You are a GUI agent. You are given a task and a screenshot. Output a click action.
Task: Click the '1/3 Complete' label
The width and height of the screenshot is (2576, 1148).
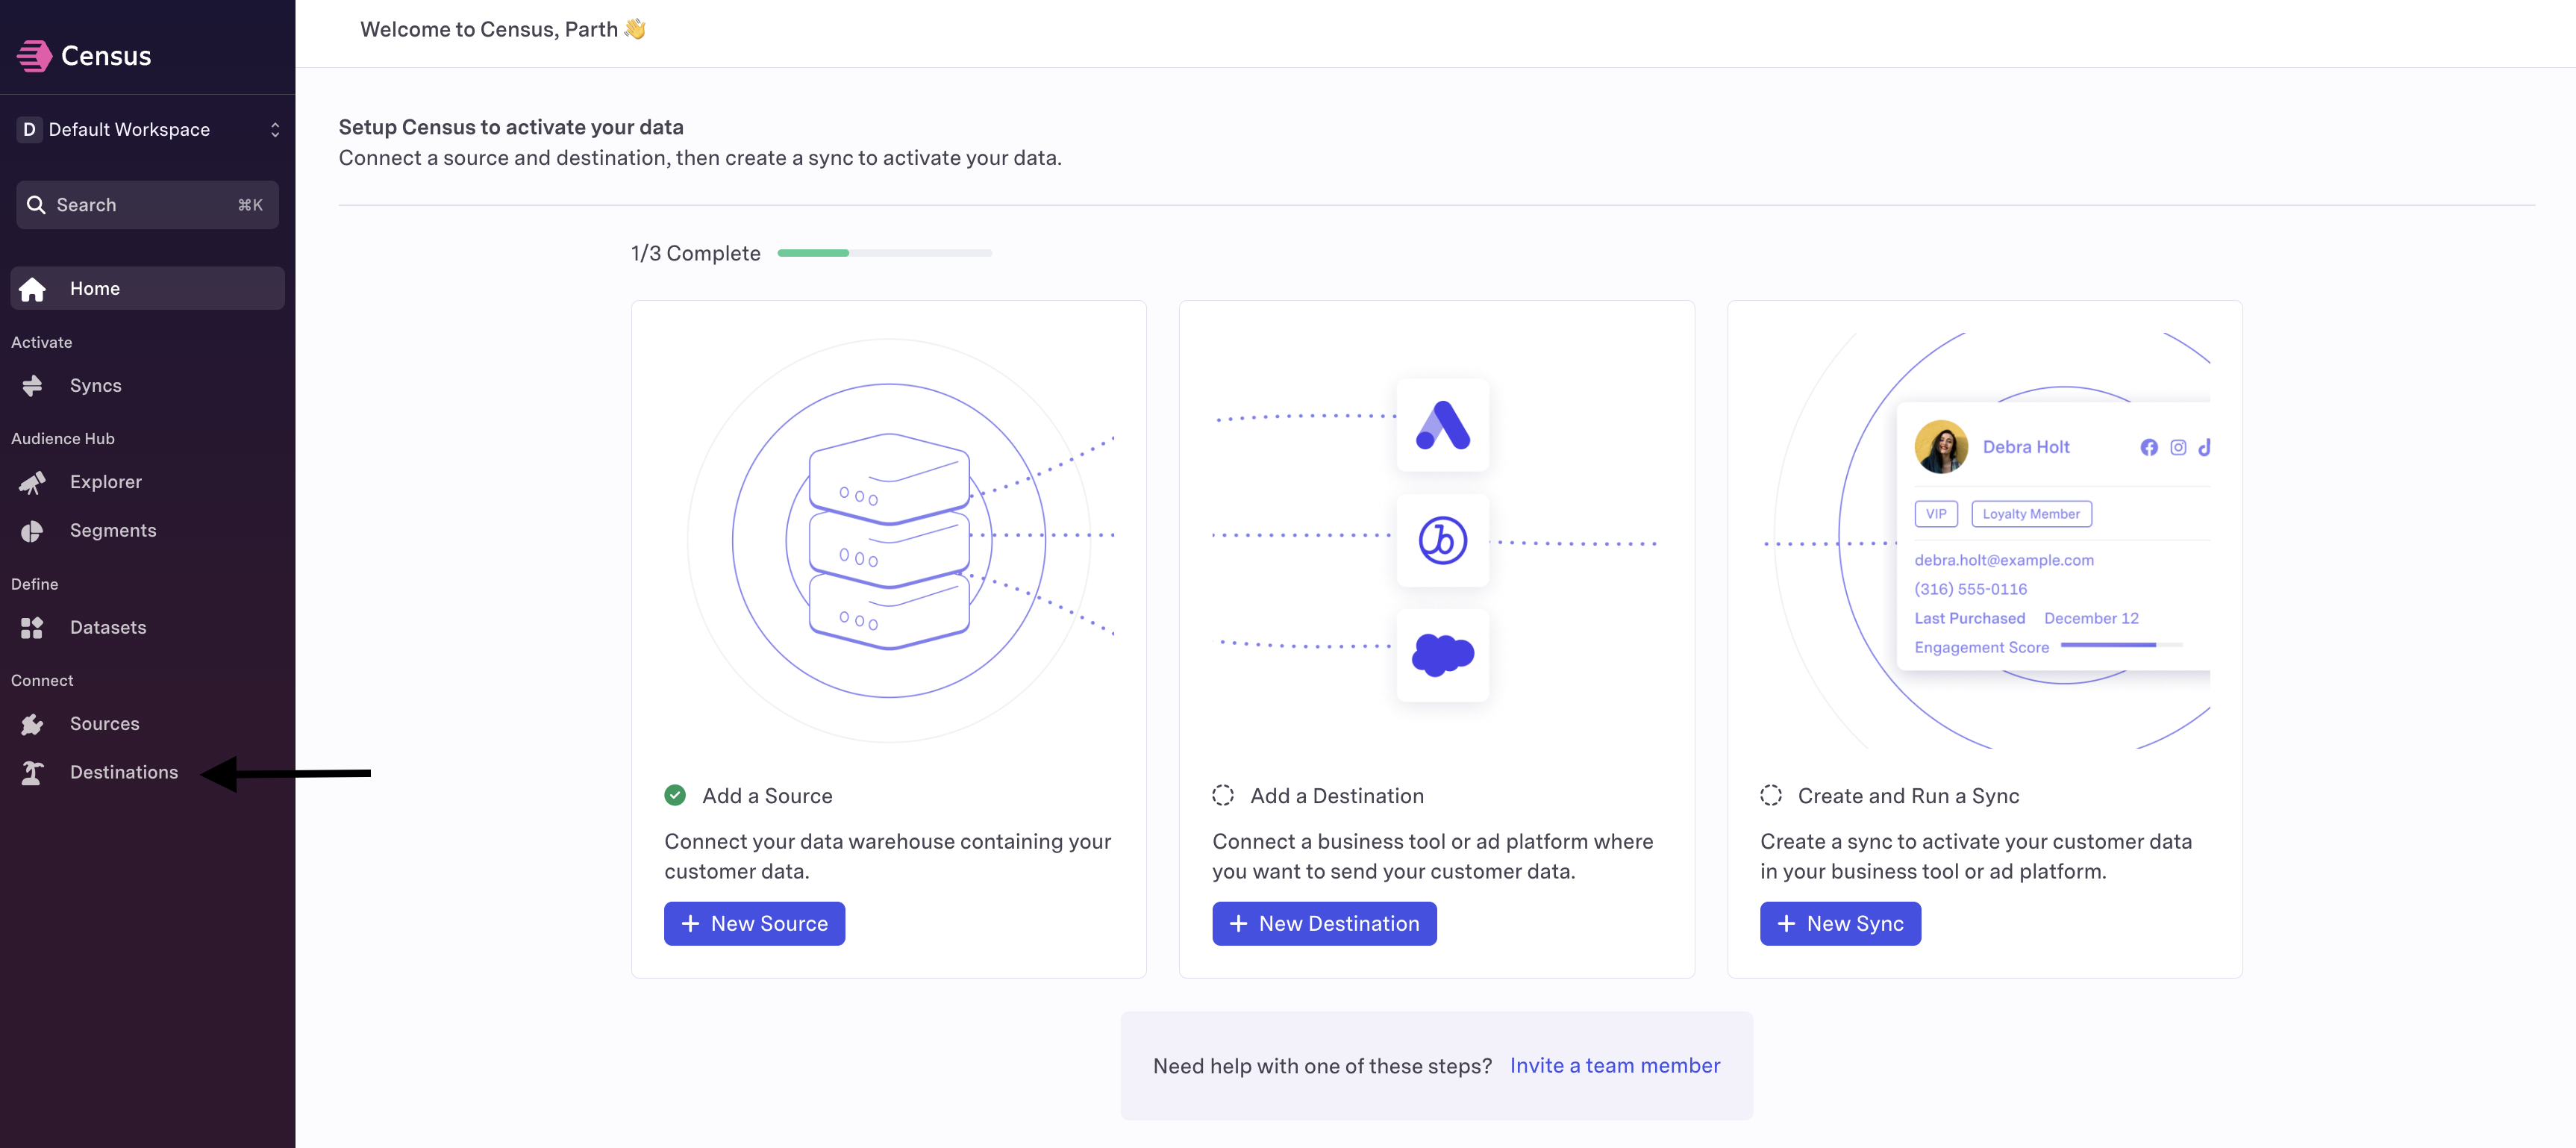pos(695,254)
